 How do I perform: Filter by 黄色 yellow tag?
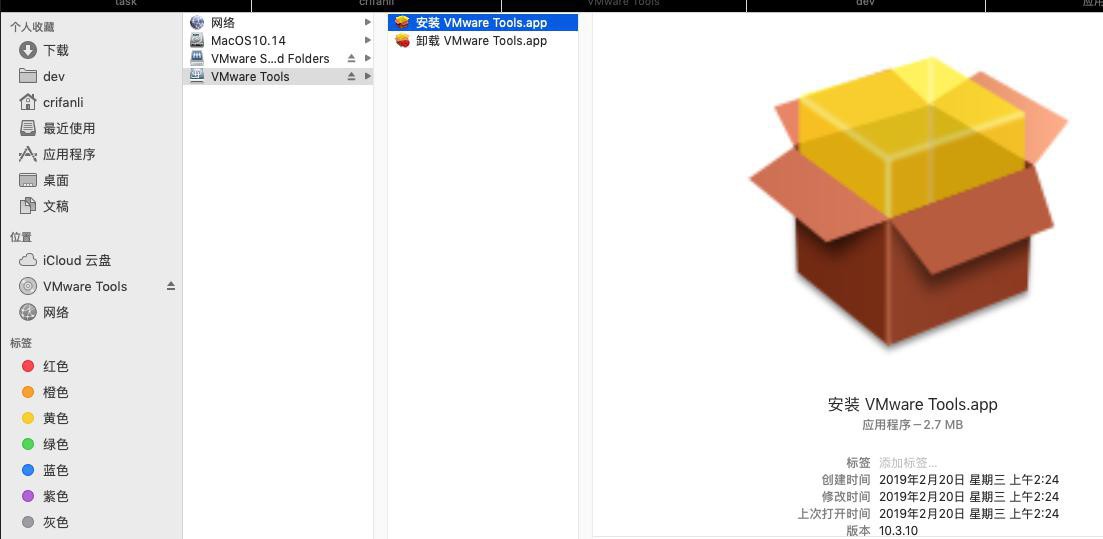(x=28, y=418)
